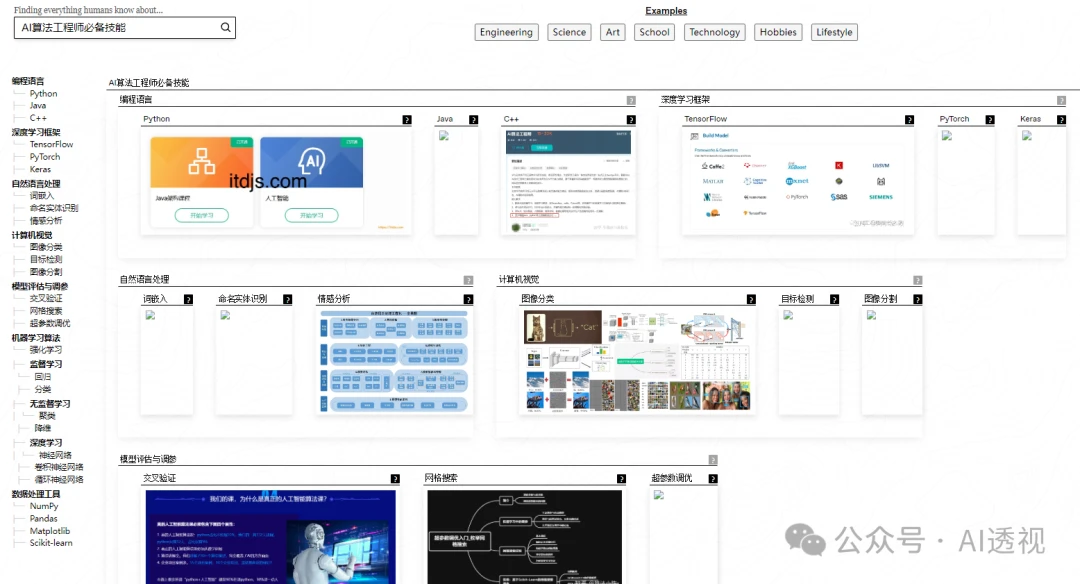Click the search input field
The image size is (1080, 584).
[125, 28]
